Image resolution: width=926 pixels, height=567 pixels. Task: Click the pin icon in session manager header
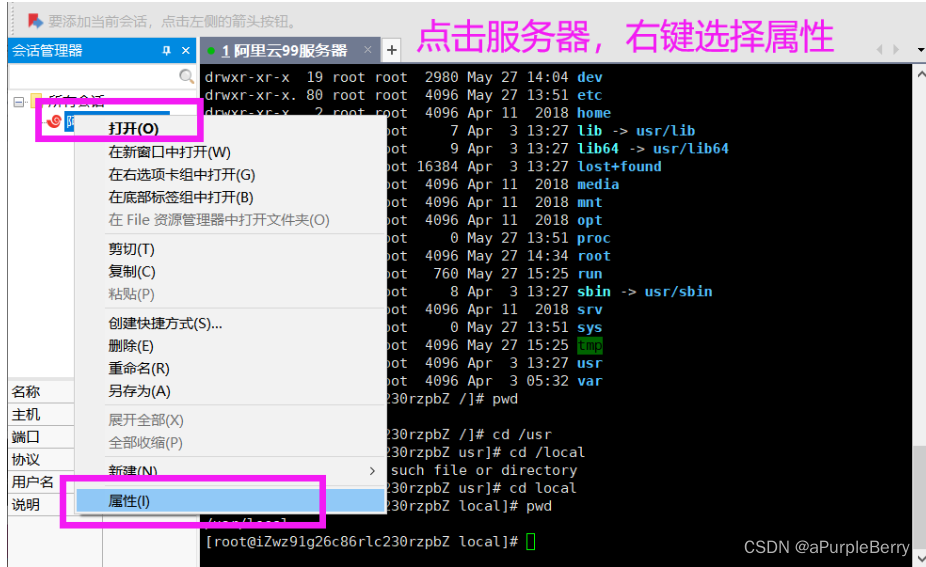pos(167,51)
